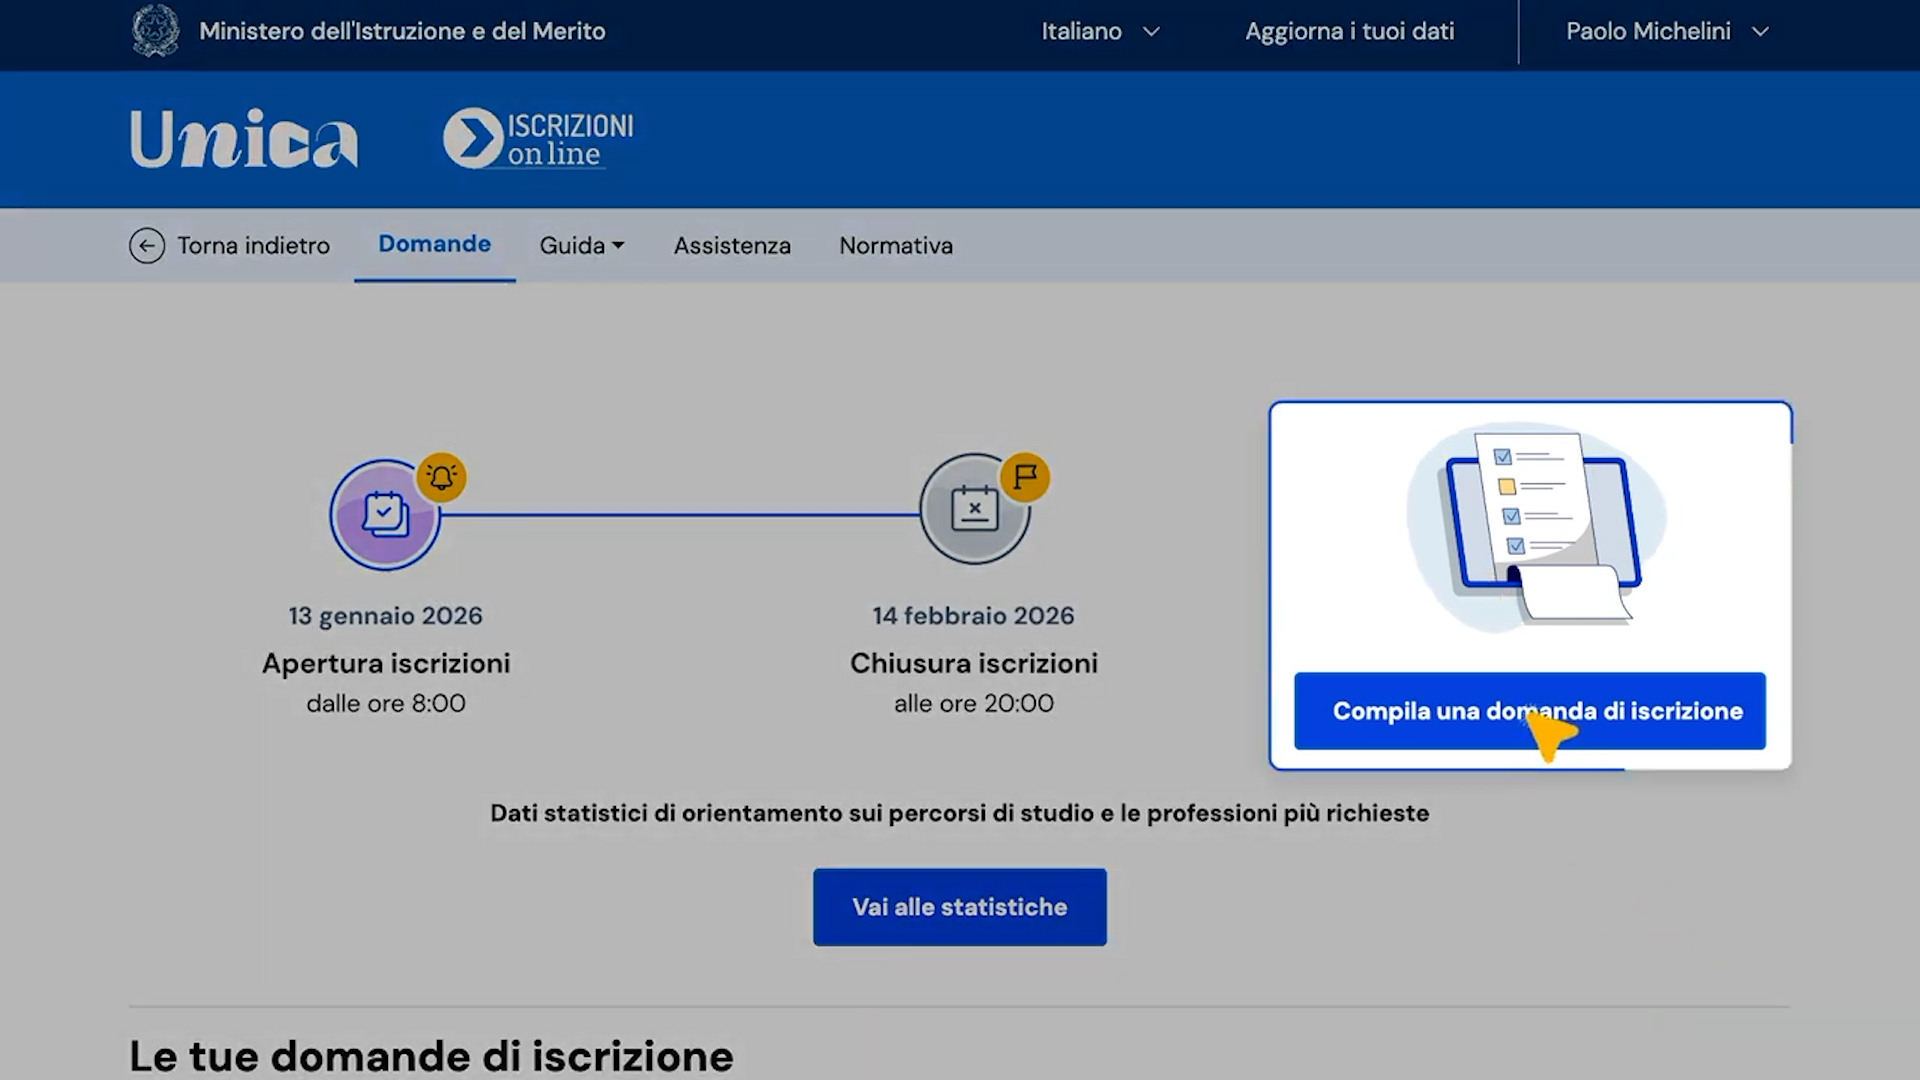The image size is (1920, 1080).
Task: Click the Ministero dell'Istruzione header link
Action: click(x=403, y=31)
